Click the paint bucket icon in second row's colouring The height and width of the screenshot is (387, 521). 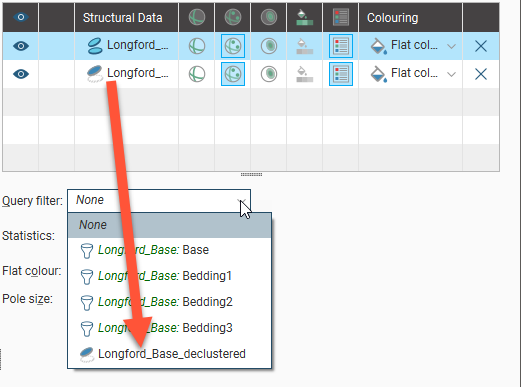(379, 74)
